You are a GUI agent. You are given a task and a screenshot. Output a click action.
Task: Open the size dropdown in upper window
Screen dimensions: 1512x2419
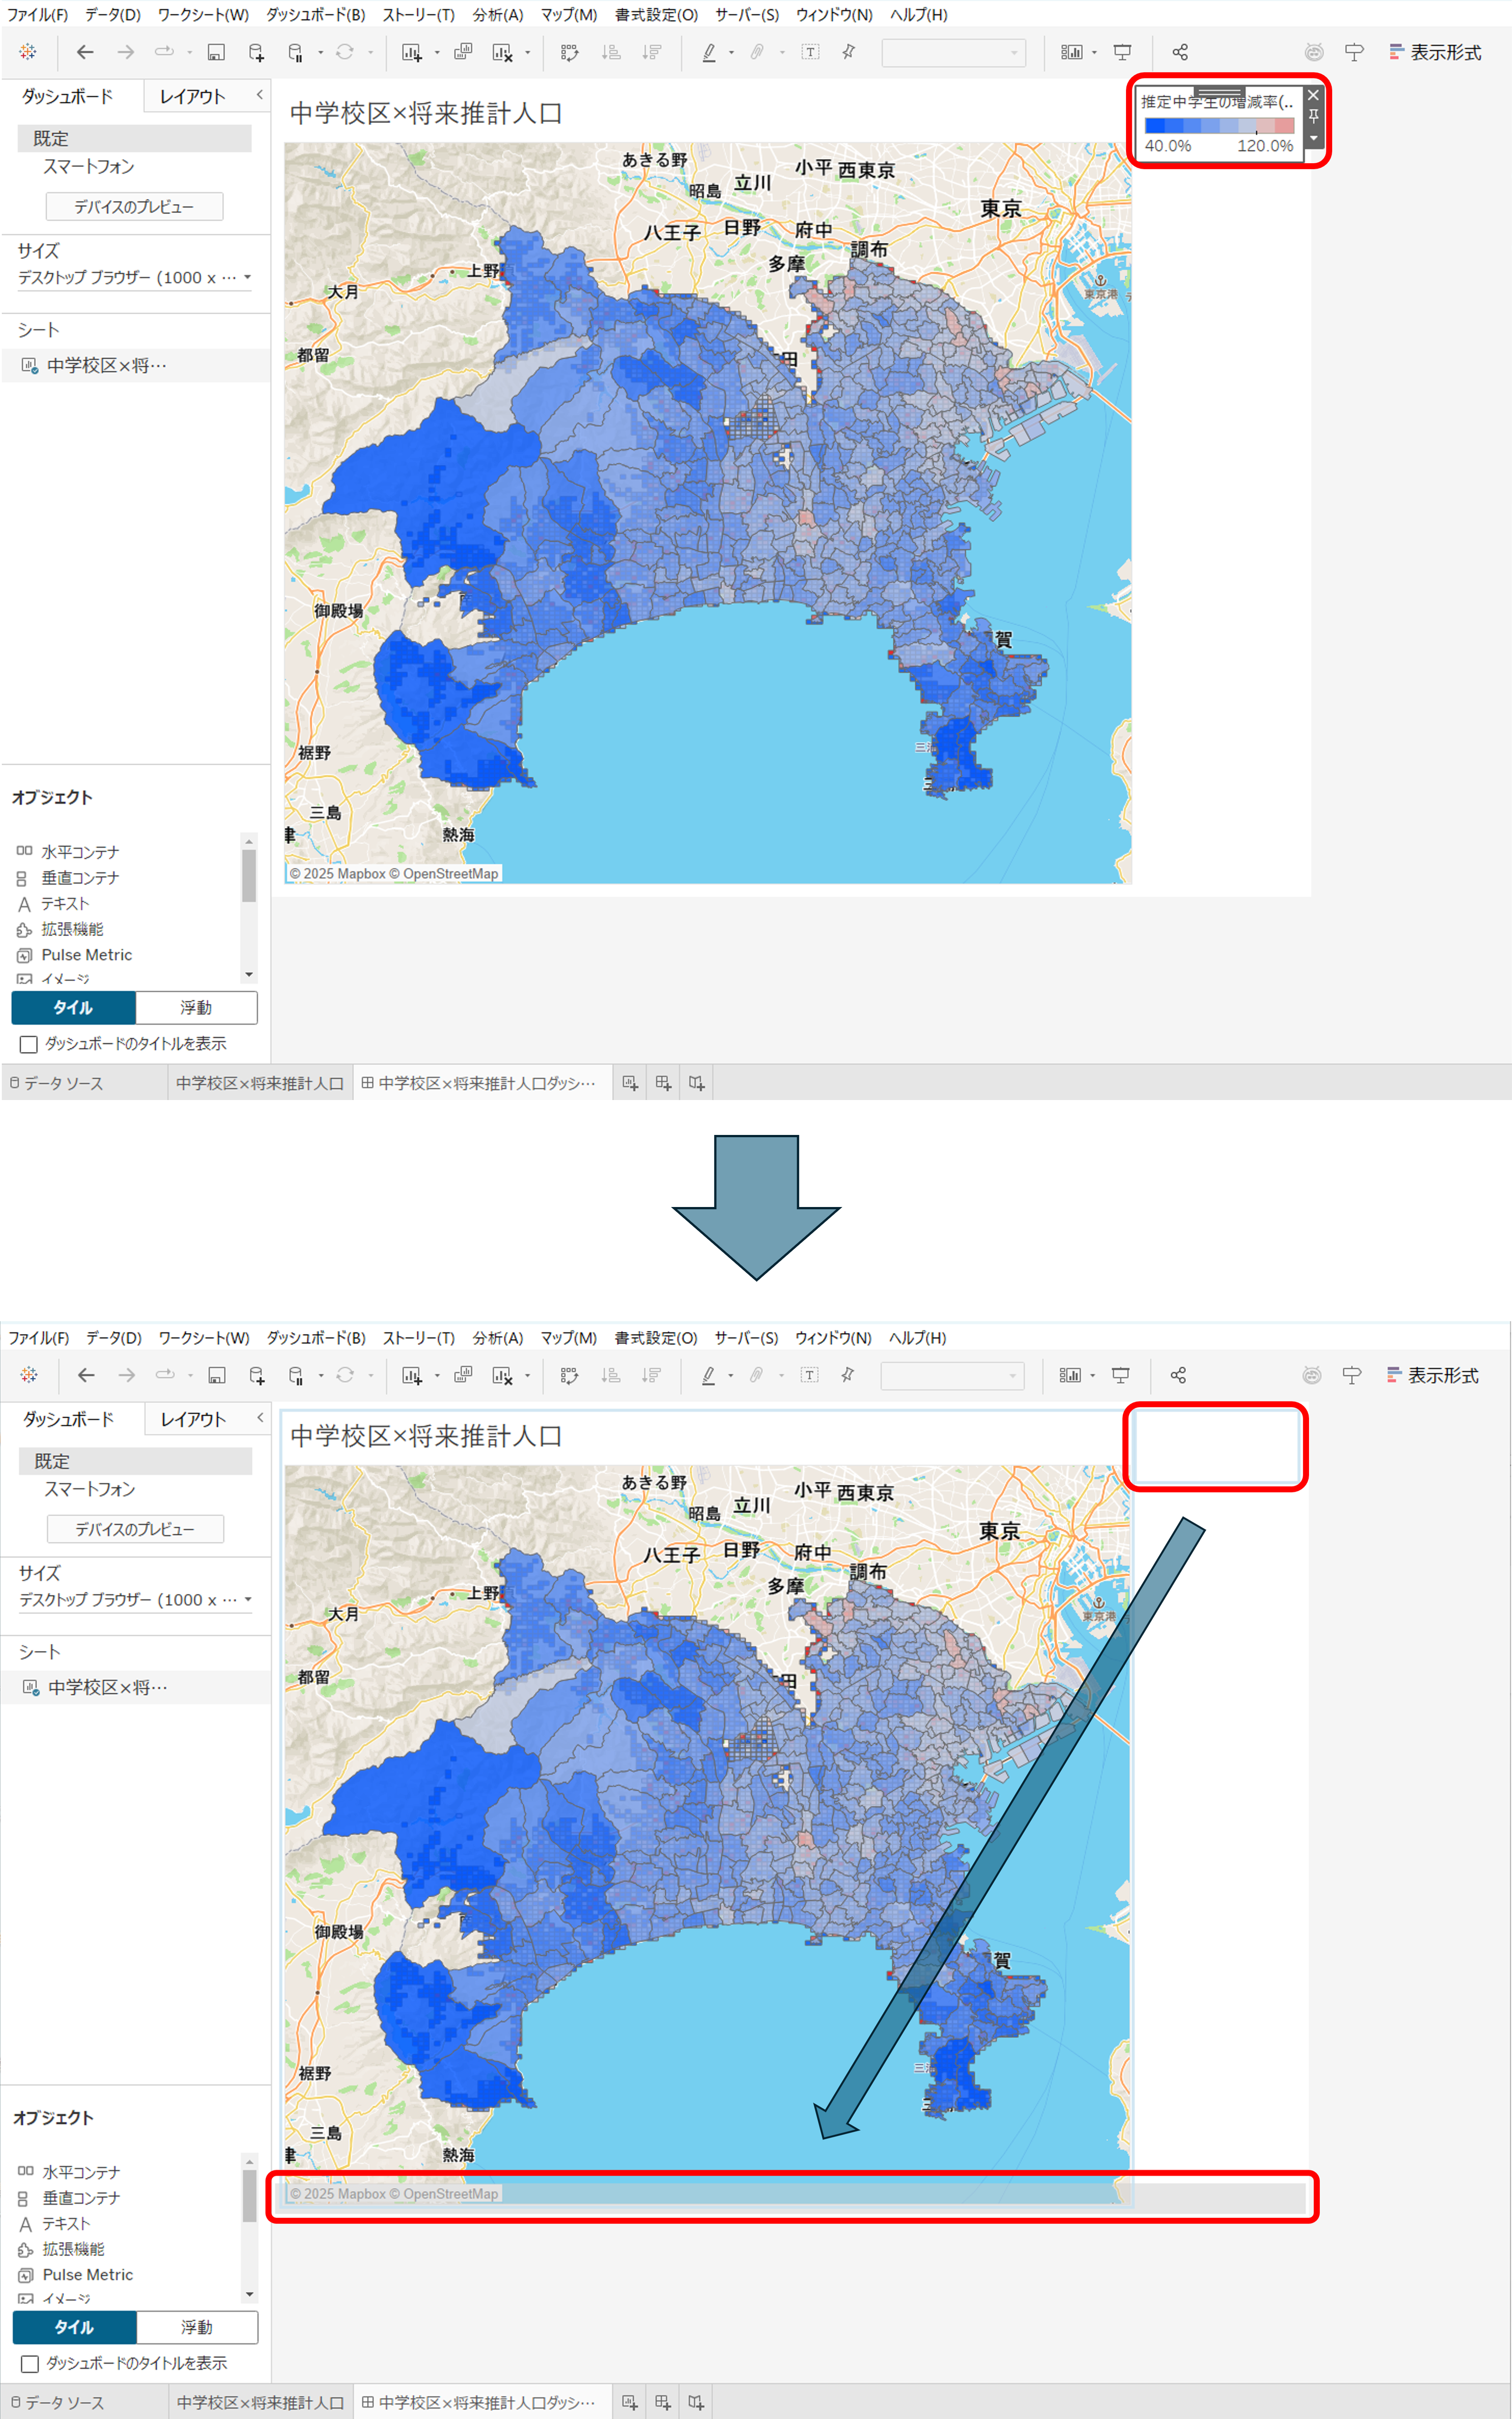click(x=135, y=277)
